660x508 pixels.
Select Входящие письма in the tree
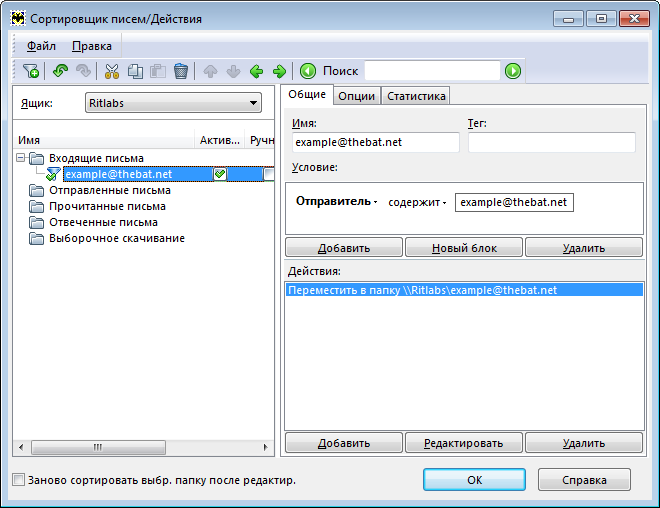[96, 158]
